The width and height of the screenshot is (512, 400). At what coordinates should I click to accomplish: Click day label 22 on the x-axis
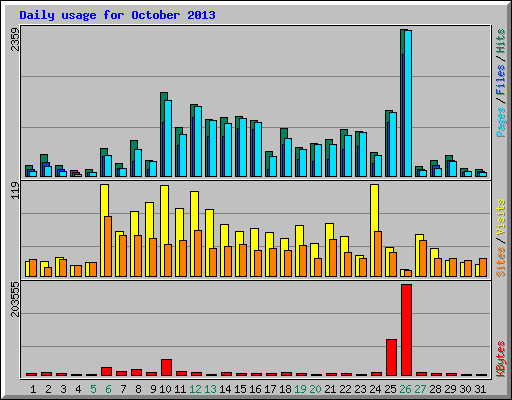coord(345,389)
